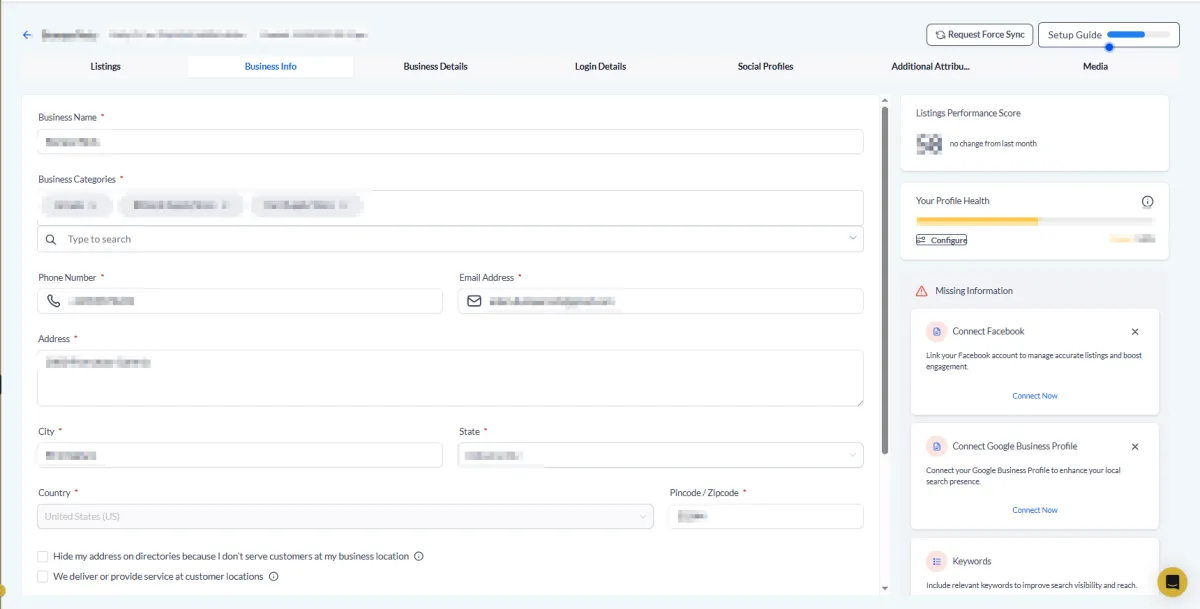Open the Social Profiles tab
This screenshot has width=1200, height=609.
point(765,67)
